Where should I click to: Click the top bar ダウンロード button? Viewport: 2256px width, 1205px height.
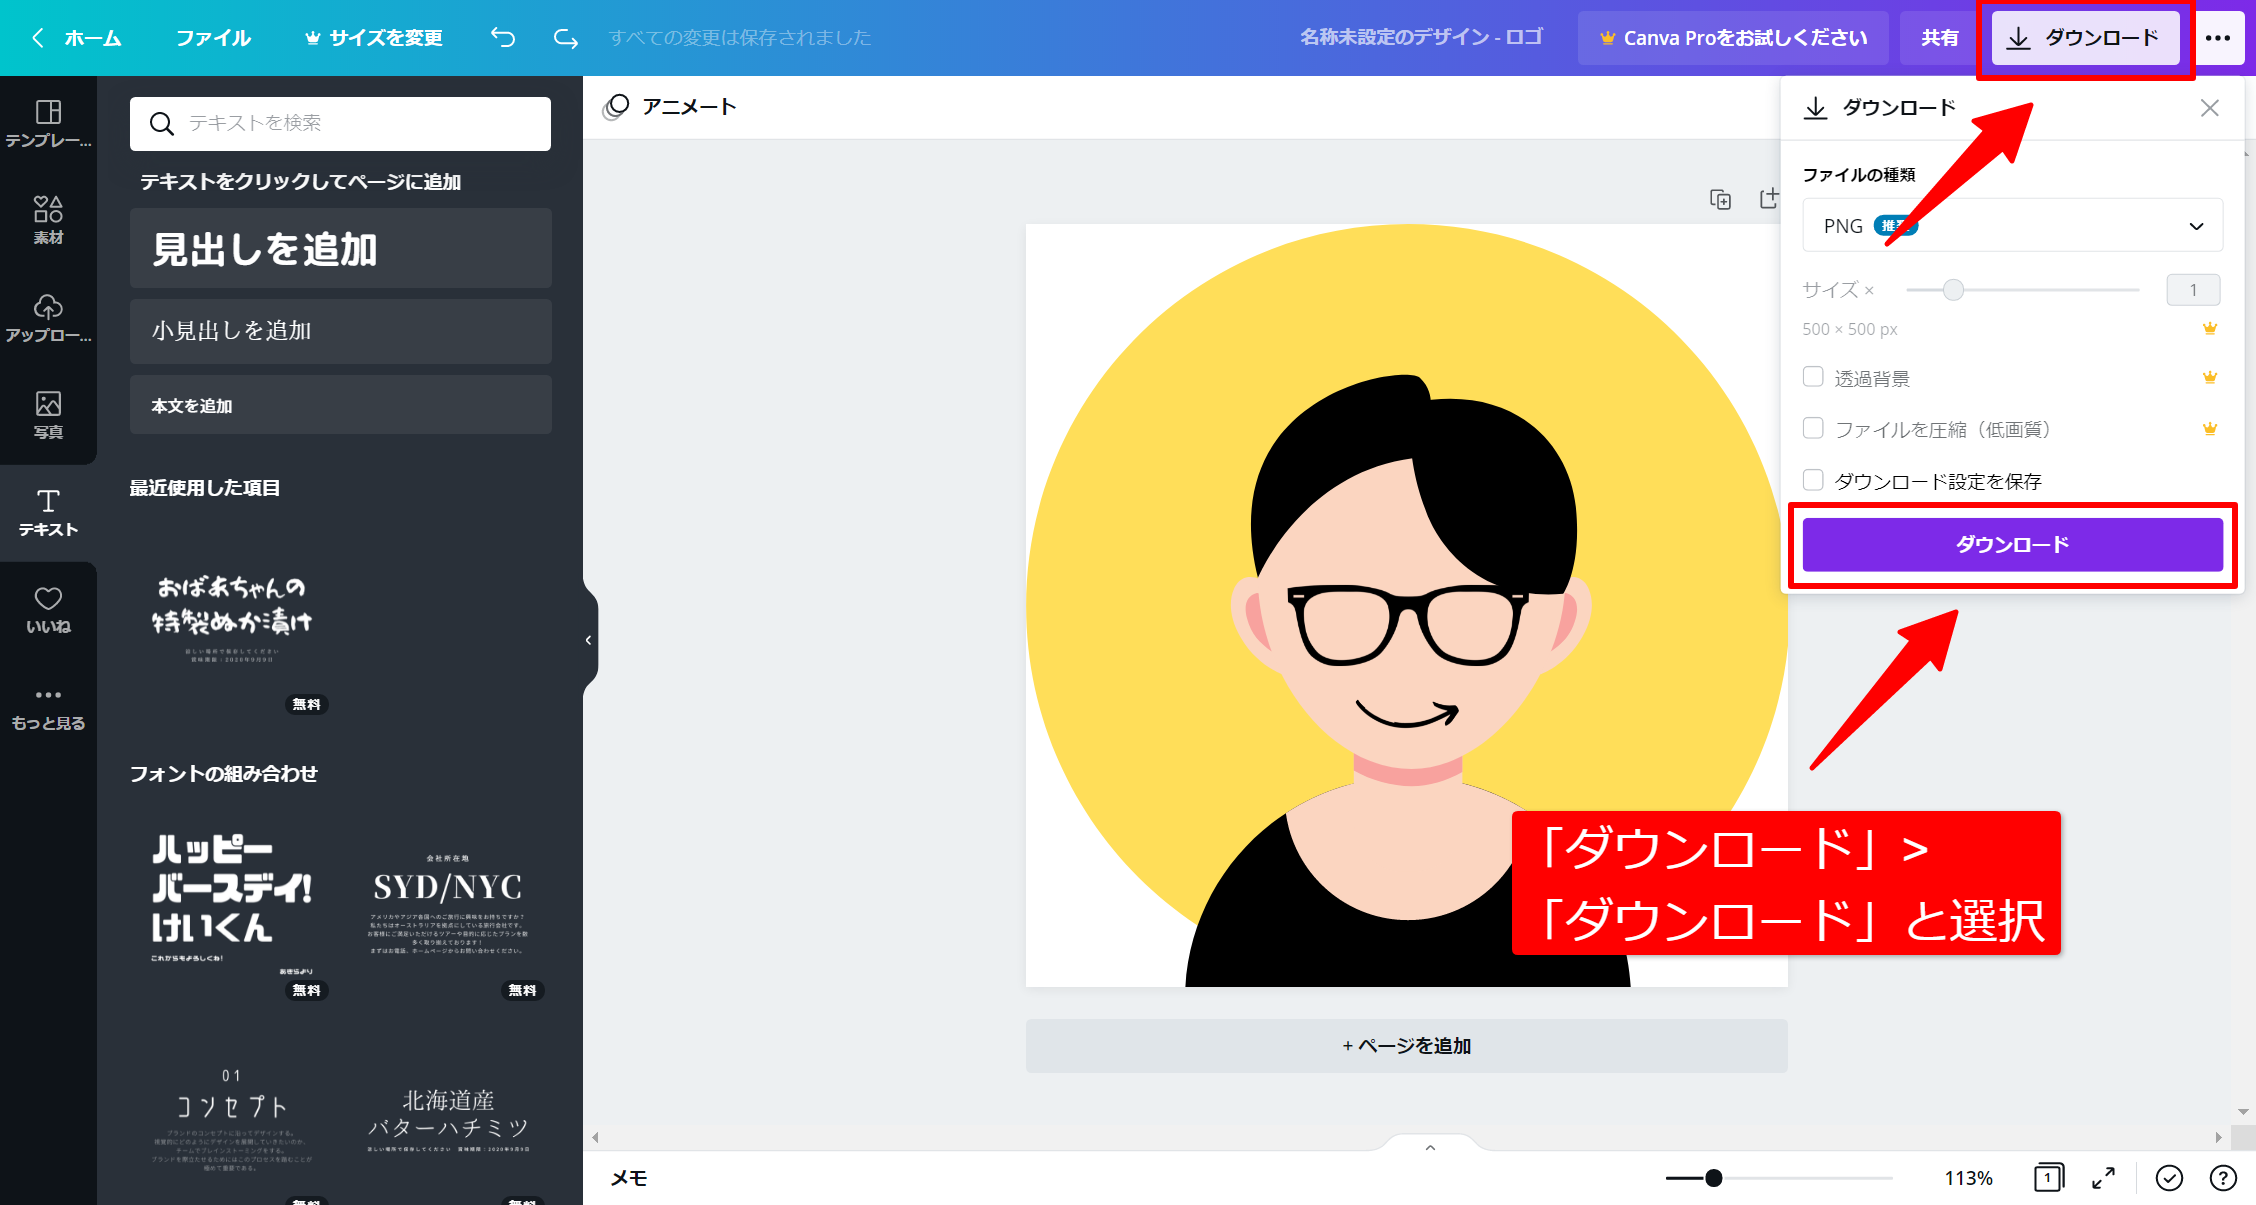[x=2085, y=38]
